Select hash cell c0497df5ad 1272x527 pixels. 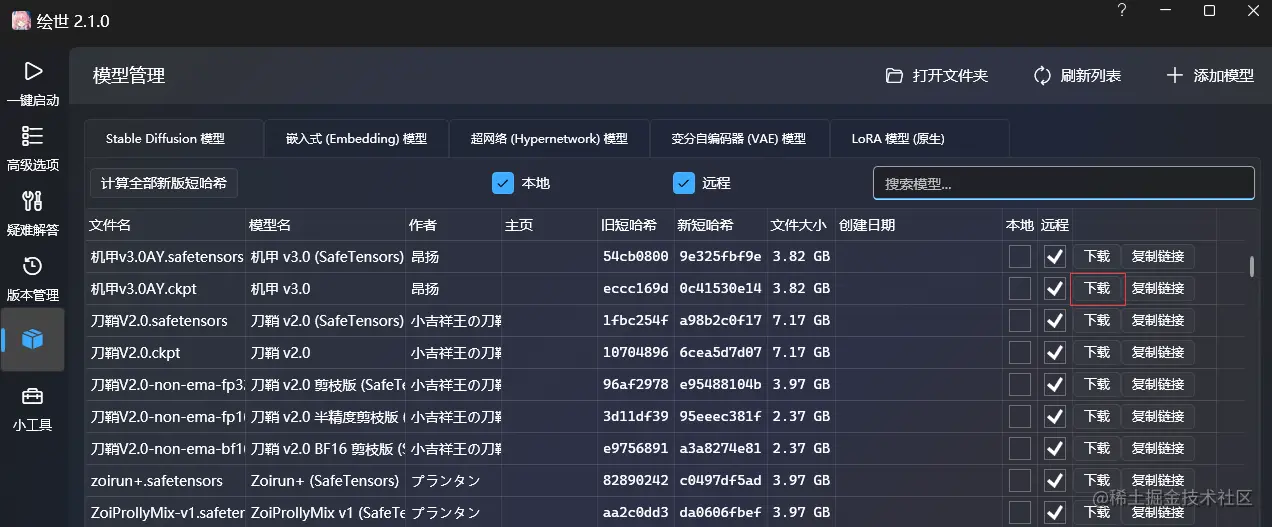pos(720,481)
